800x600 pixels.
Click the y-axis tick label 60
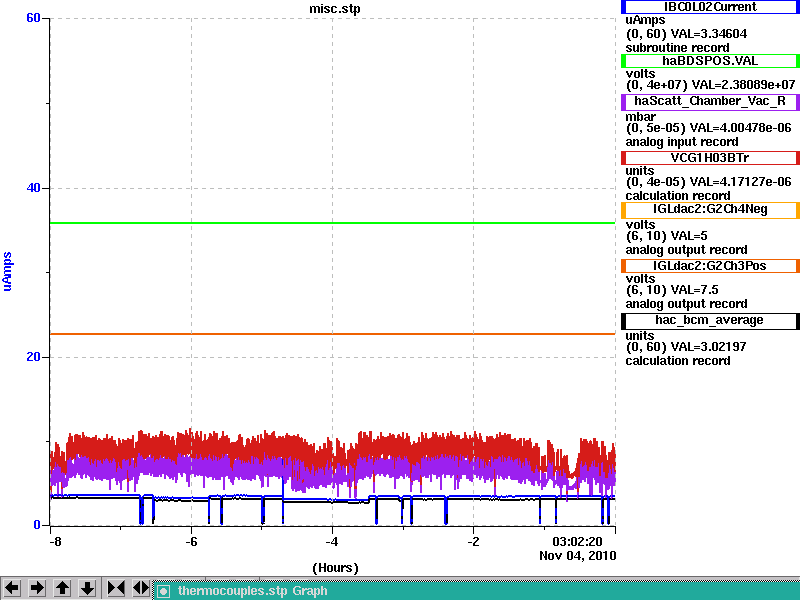[x=33, y=18]
